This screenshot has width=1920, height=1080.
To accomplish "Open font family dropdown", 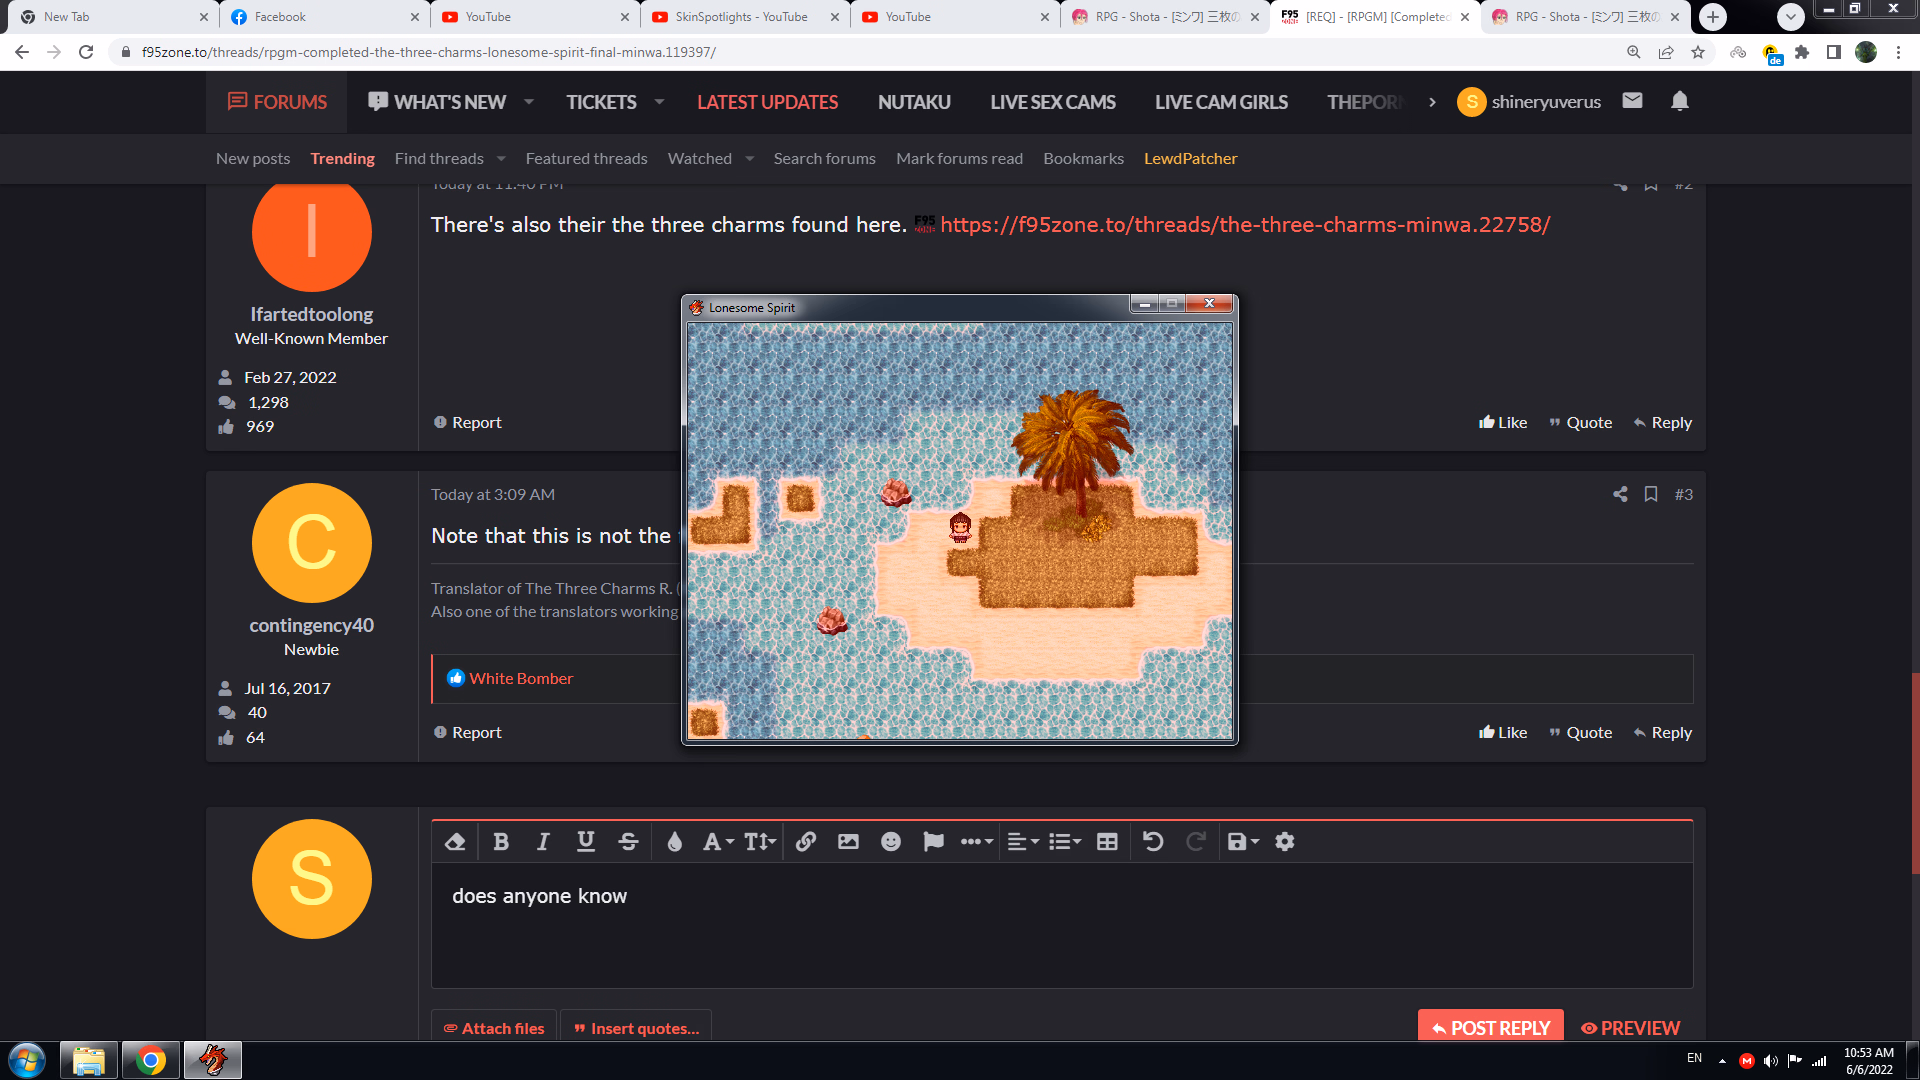I will click(x=718, y=842).
